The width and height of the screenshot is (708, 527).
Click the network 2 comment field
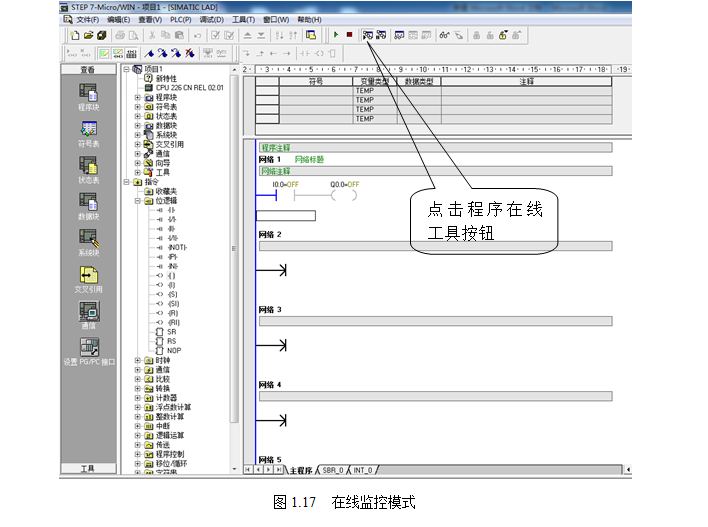tap(435, 246)
